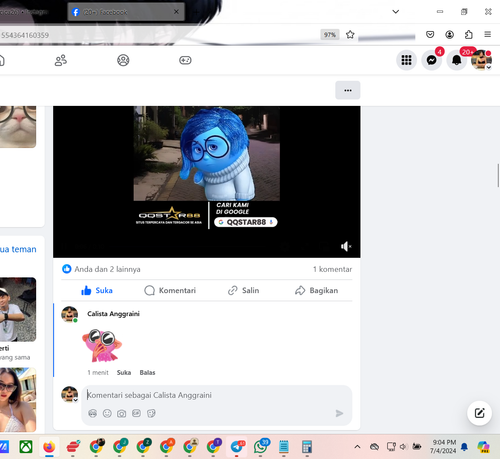
Task: Open the taskbar volume speaker icon
Action: click(404, 447)
